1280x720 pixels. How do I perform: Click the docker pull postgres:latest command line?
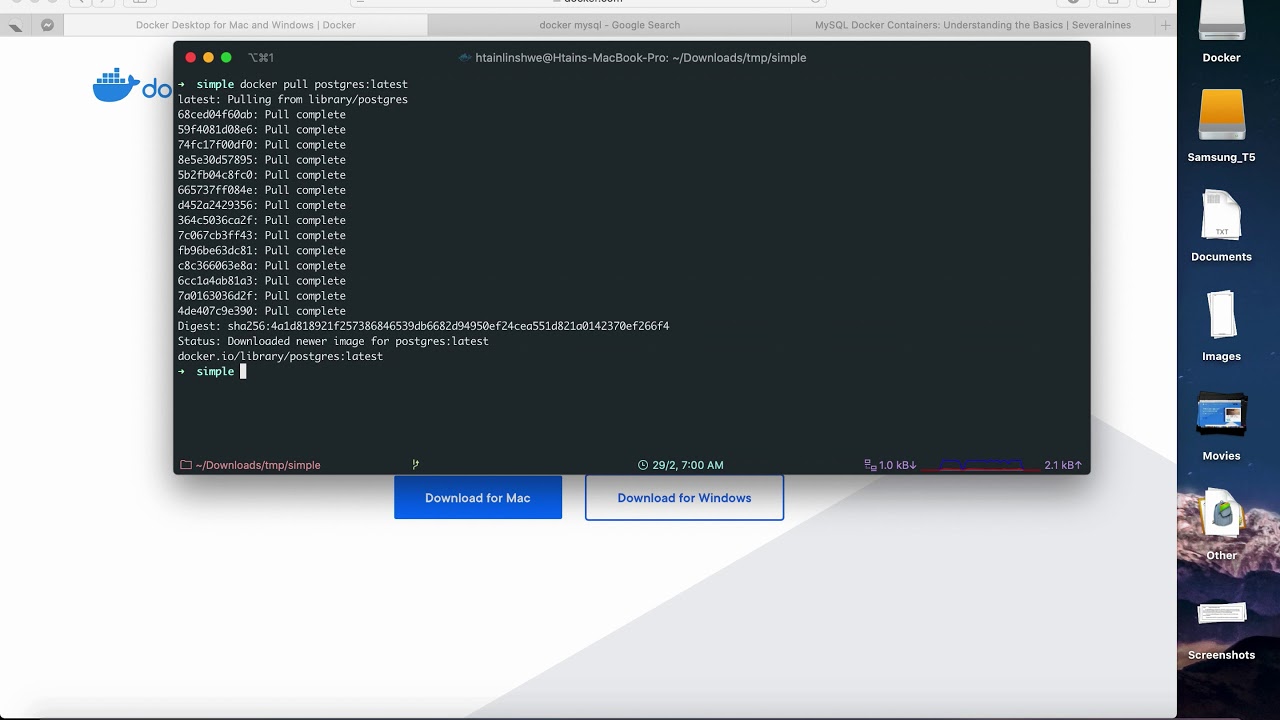tap(323, 84)
